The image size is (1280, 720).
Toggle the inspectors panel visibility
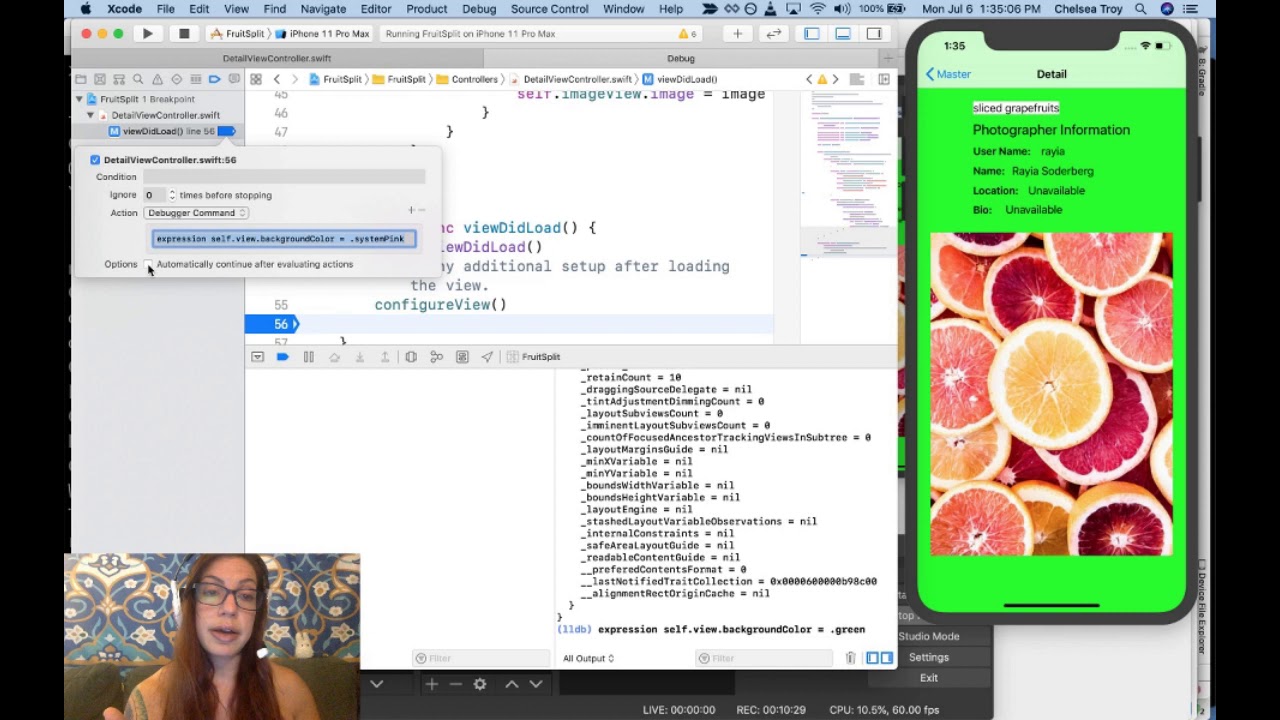874,34
